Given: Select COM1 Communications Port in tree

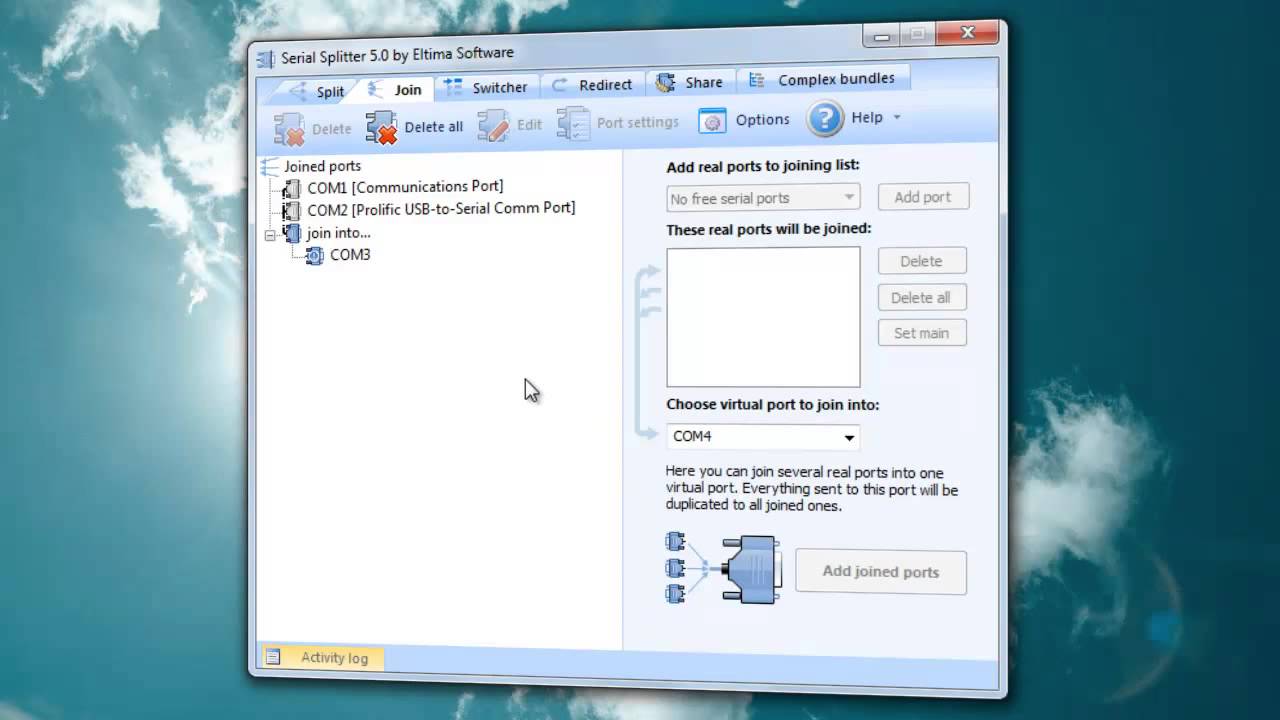Looking at the screenshot, I should (x=405, y=187).
